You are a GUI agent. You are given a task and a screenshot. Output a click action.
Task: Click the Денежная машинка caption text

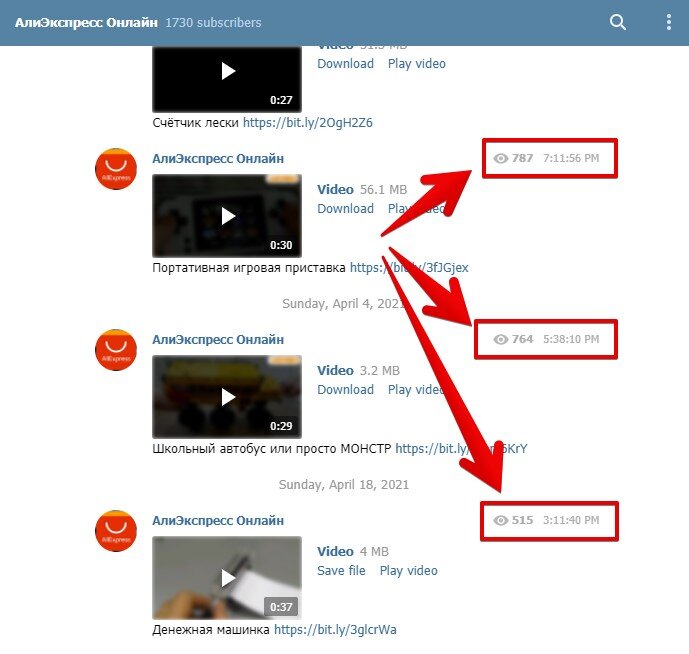[211, 630]
